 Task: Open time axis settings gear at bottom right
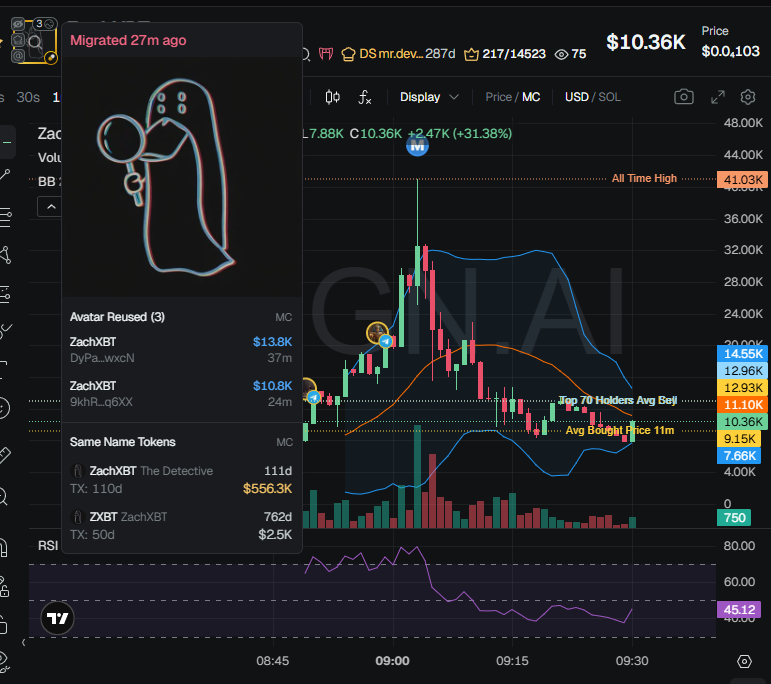tap(744, 661)
